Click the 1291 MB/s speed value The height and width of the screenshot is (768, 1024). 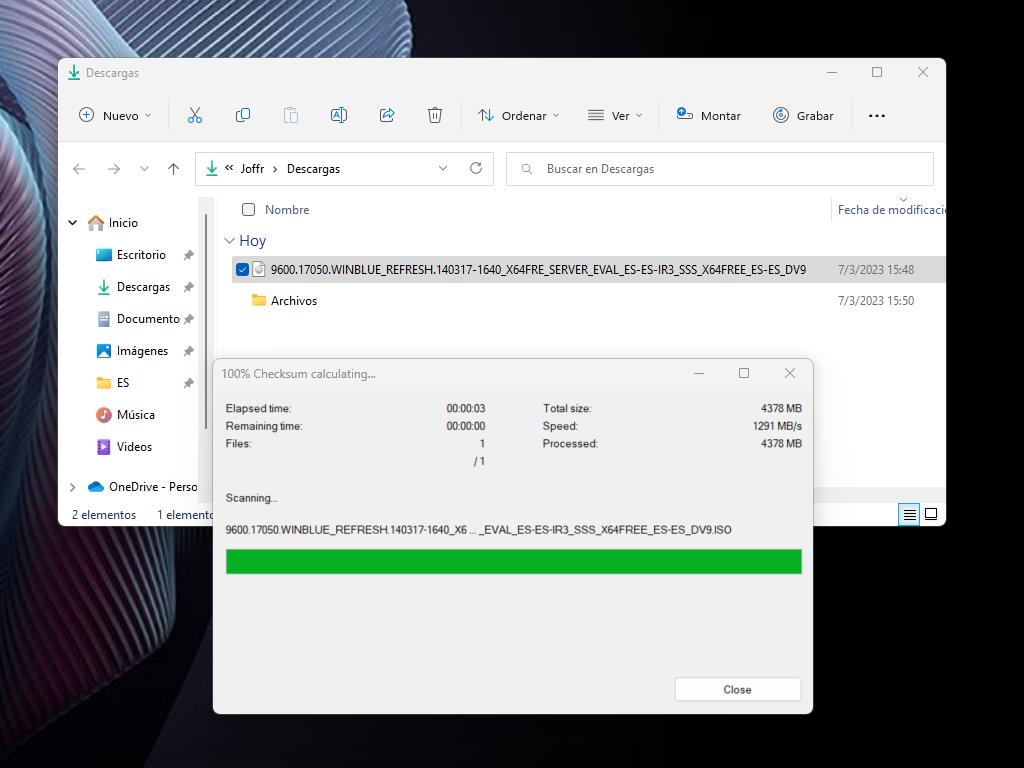click(x=777, y=426)
